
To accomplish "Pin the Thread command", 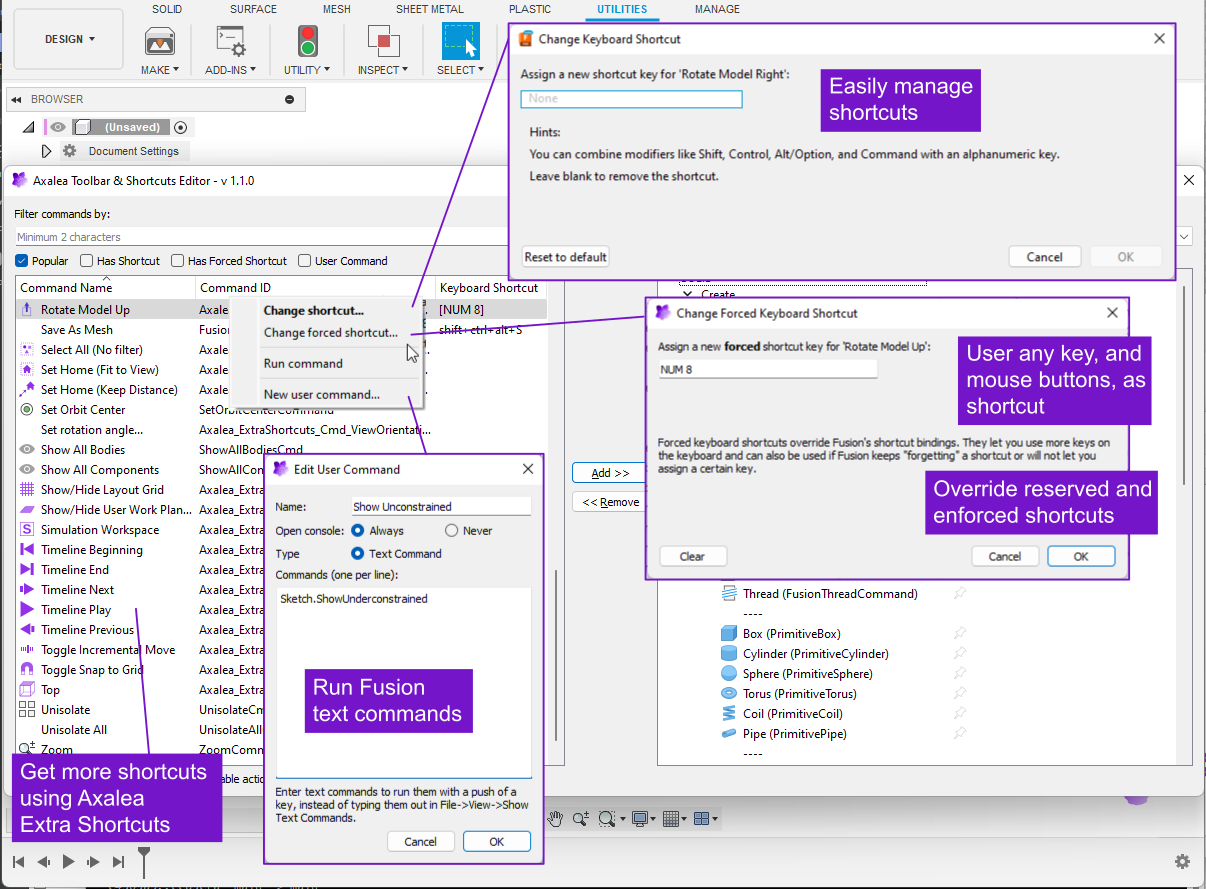I will 960,594.
